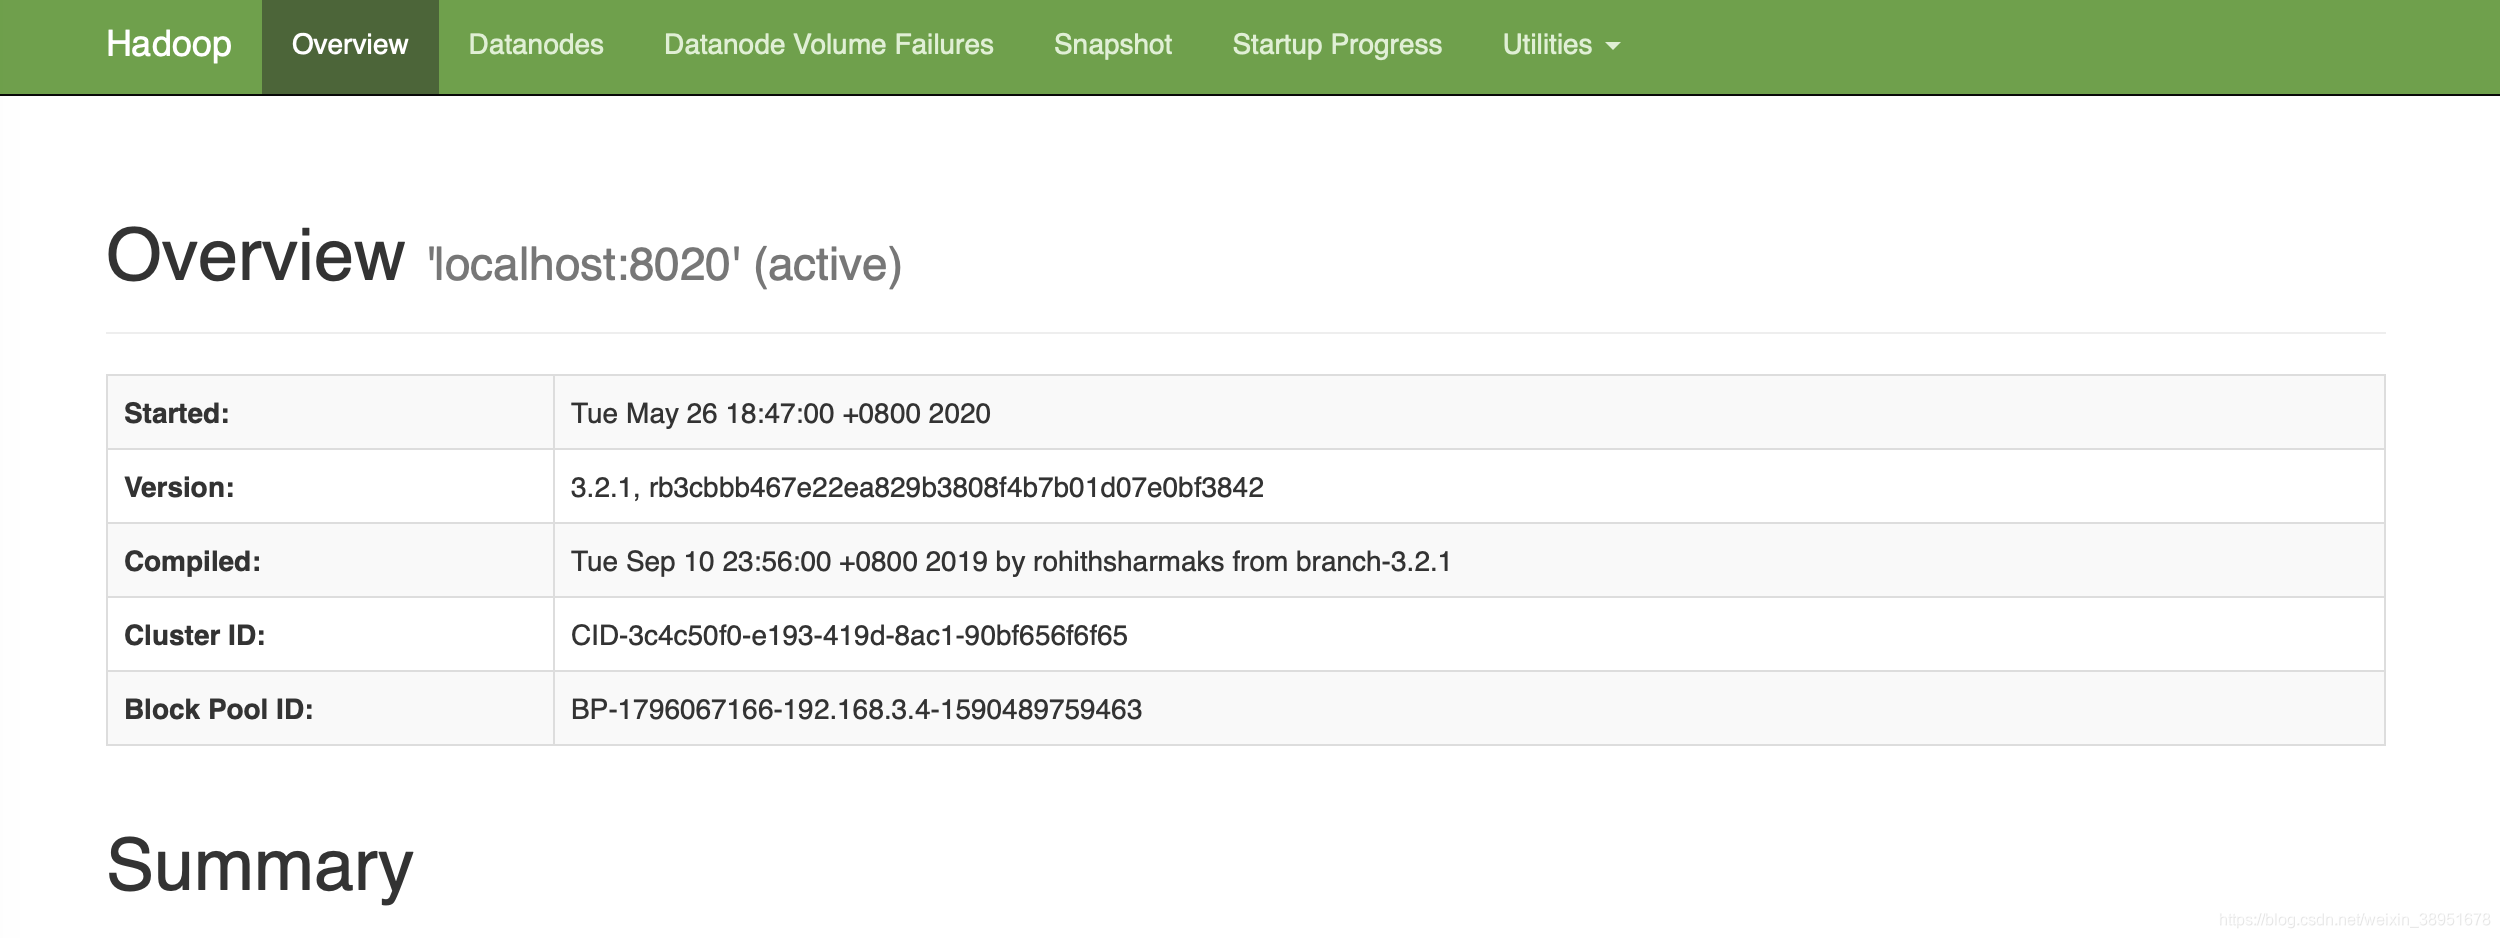Viewport: 2500px width, 938px height.
Task: Click the Compiled: row label
Action: pyautogui.click(x=192, y=562)
